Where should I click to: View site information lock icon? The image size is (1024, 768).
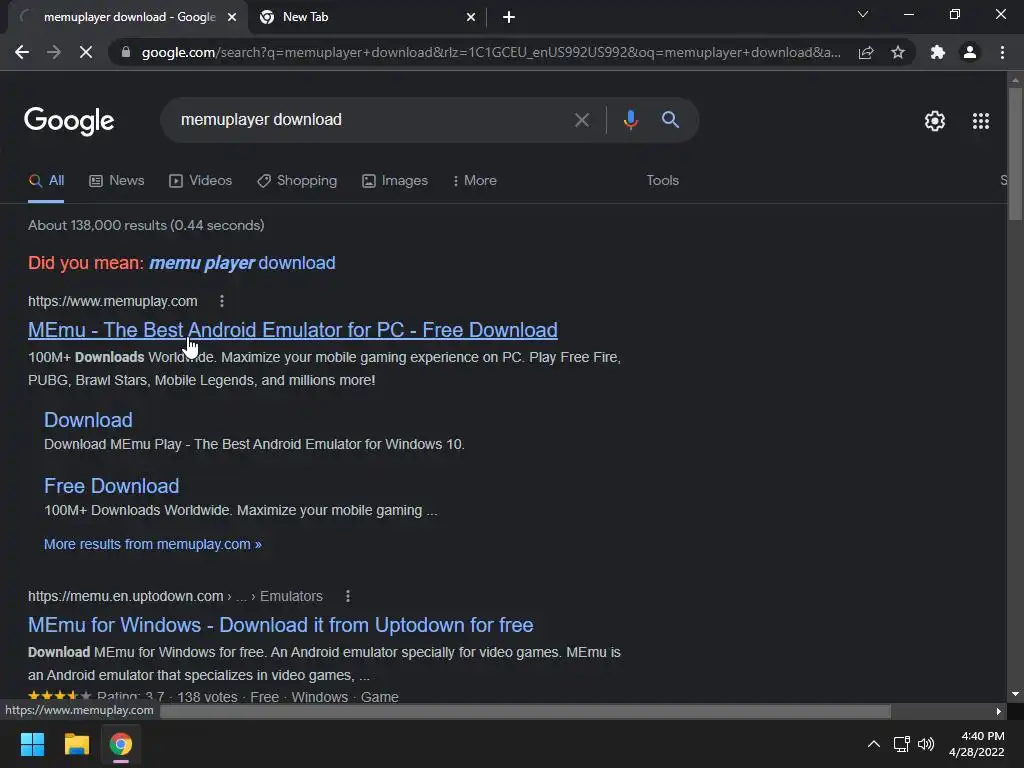pyautogui.click(x=126, y=52)
